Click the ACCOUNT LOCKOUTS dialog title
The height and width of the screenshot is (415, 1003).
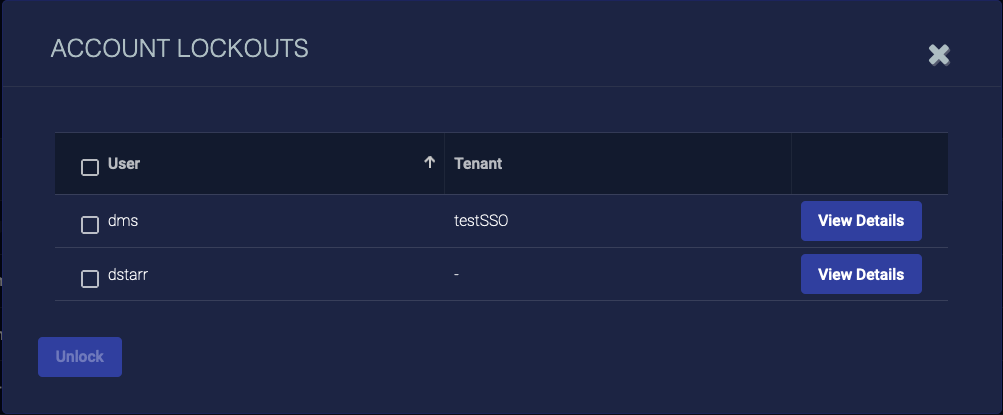click(x=179, y=48)
